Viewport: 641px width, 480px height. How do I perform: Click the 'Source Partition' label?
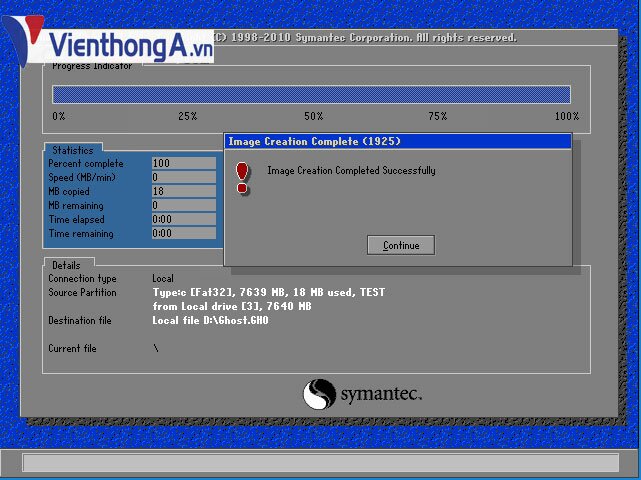(x=82, y=292)
